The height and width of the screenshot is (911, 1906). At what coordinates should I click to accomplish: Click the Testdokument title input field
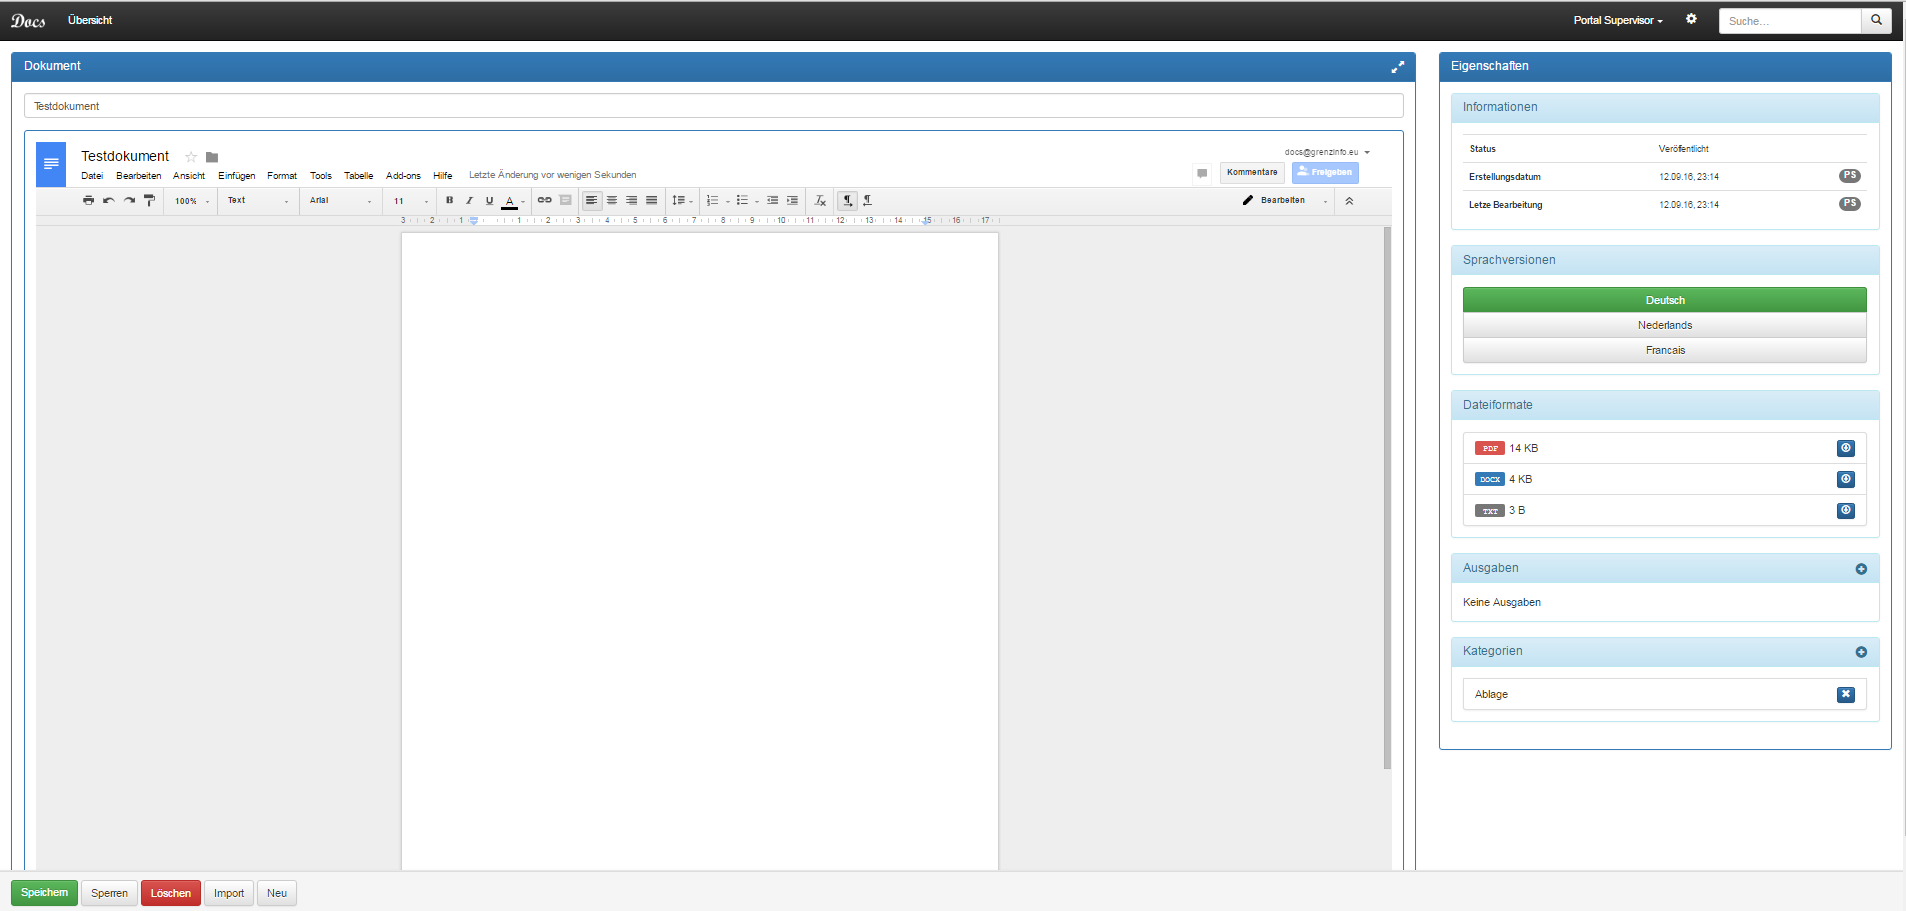click(713, 106)
